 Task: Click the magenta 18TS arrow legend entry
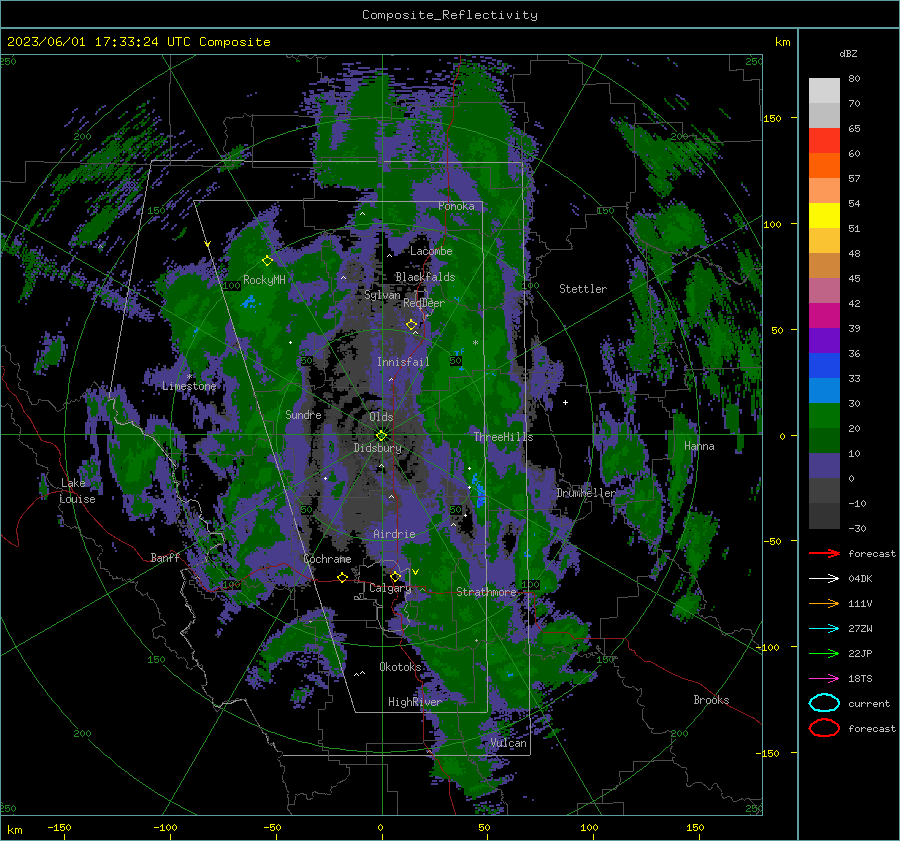[824, 678]
